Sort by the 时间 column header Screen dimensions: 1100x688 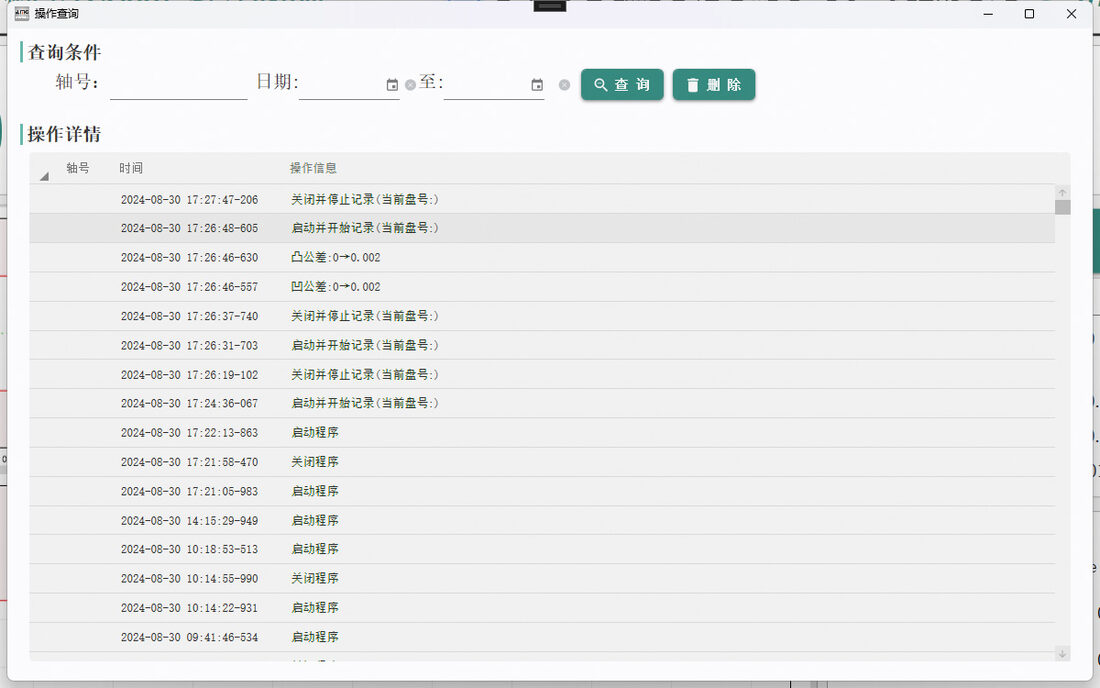pyautogui.click(x=131, y=168)
